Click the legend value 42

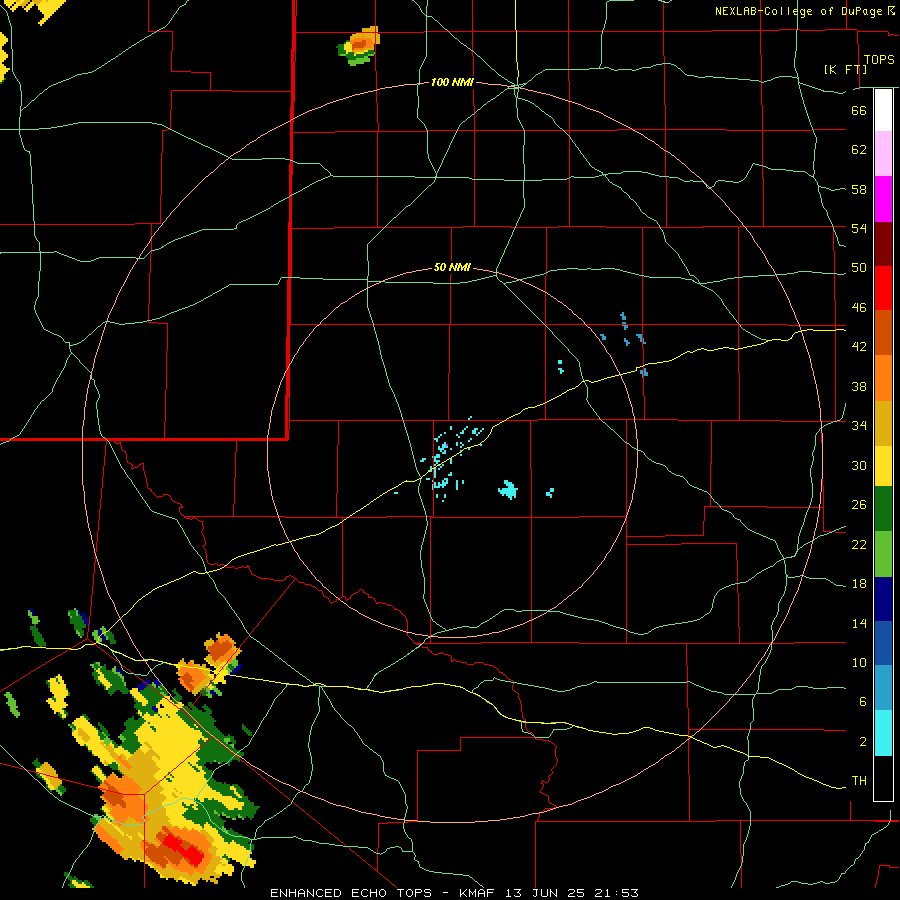pos(859,347)
